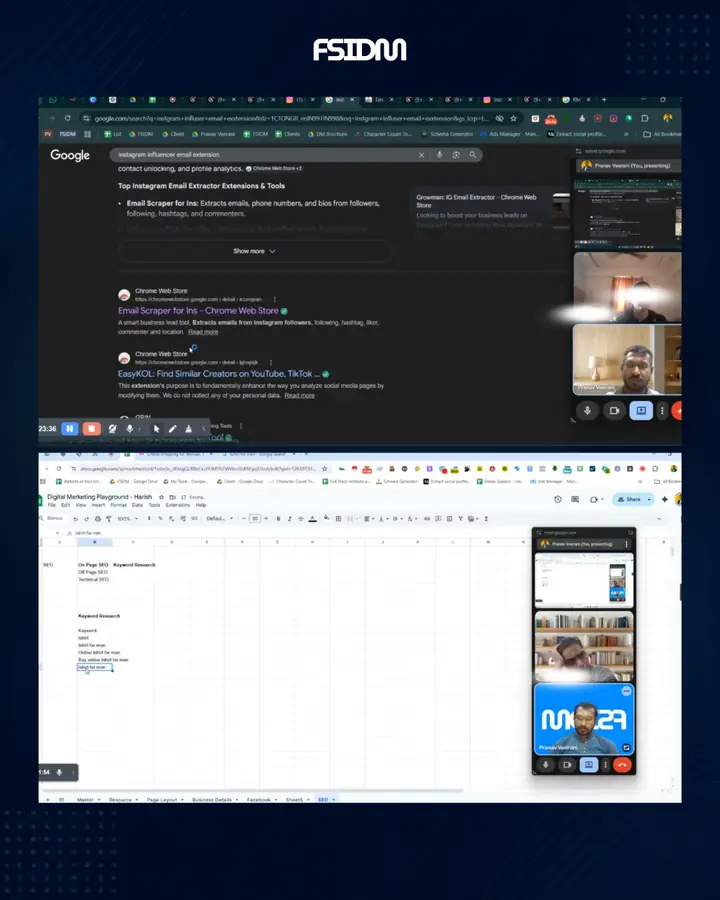Open Help menu in Google Sheets

point(200,505)
